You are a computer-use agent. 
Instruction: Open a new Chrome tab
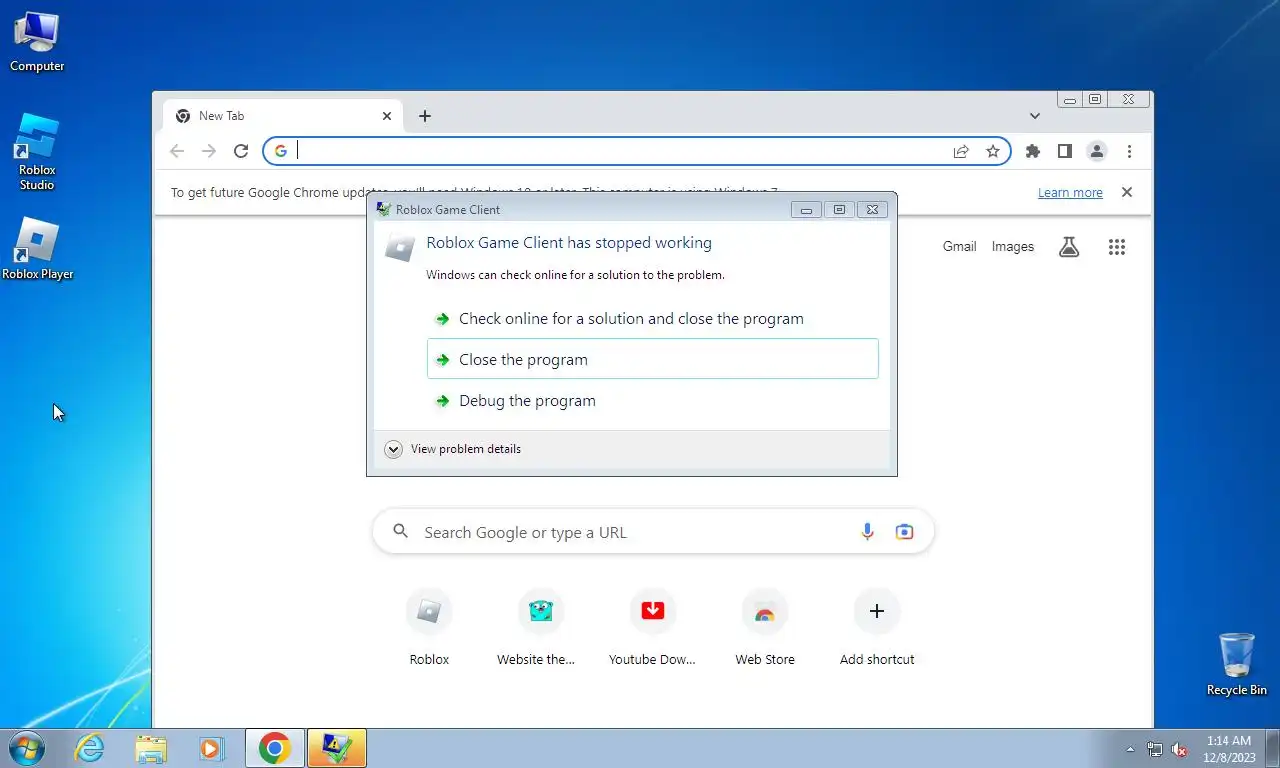click(x=425, y=116)
